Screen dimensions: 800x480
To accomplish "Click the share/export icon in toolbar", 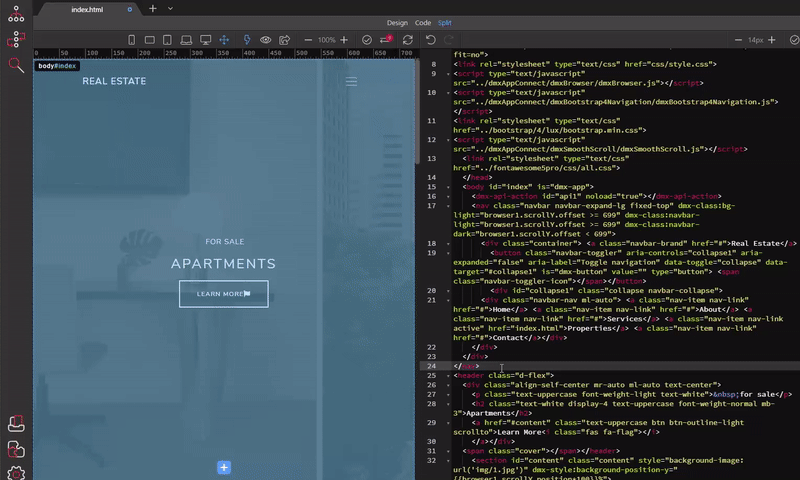I will click(285, 40).
